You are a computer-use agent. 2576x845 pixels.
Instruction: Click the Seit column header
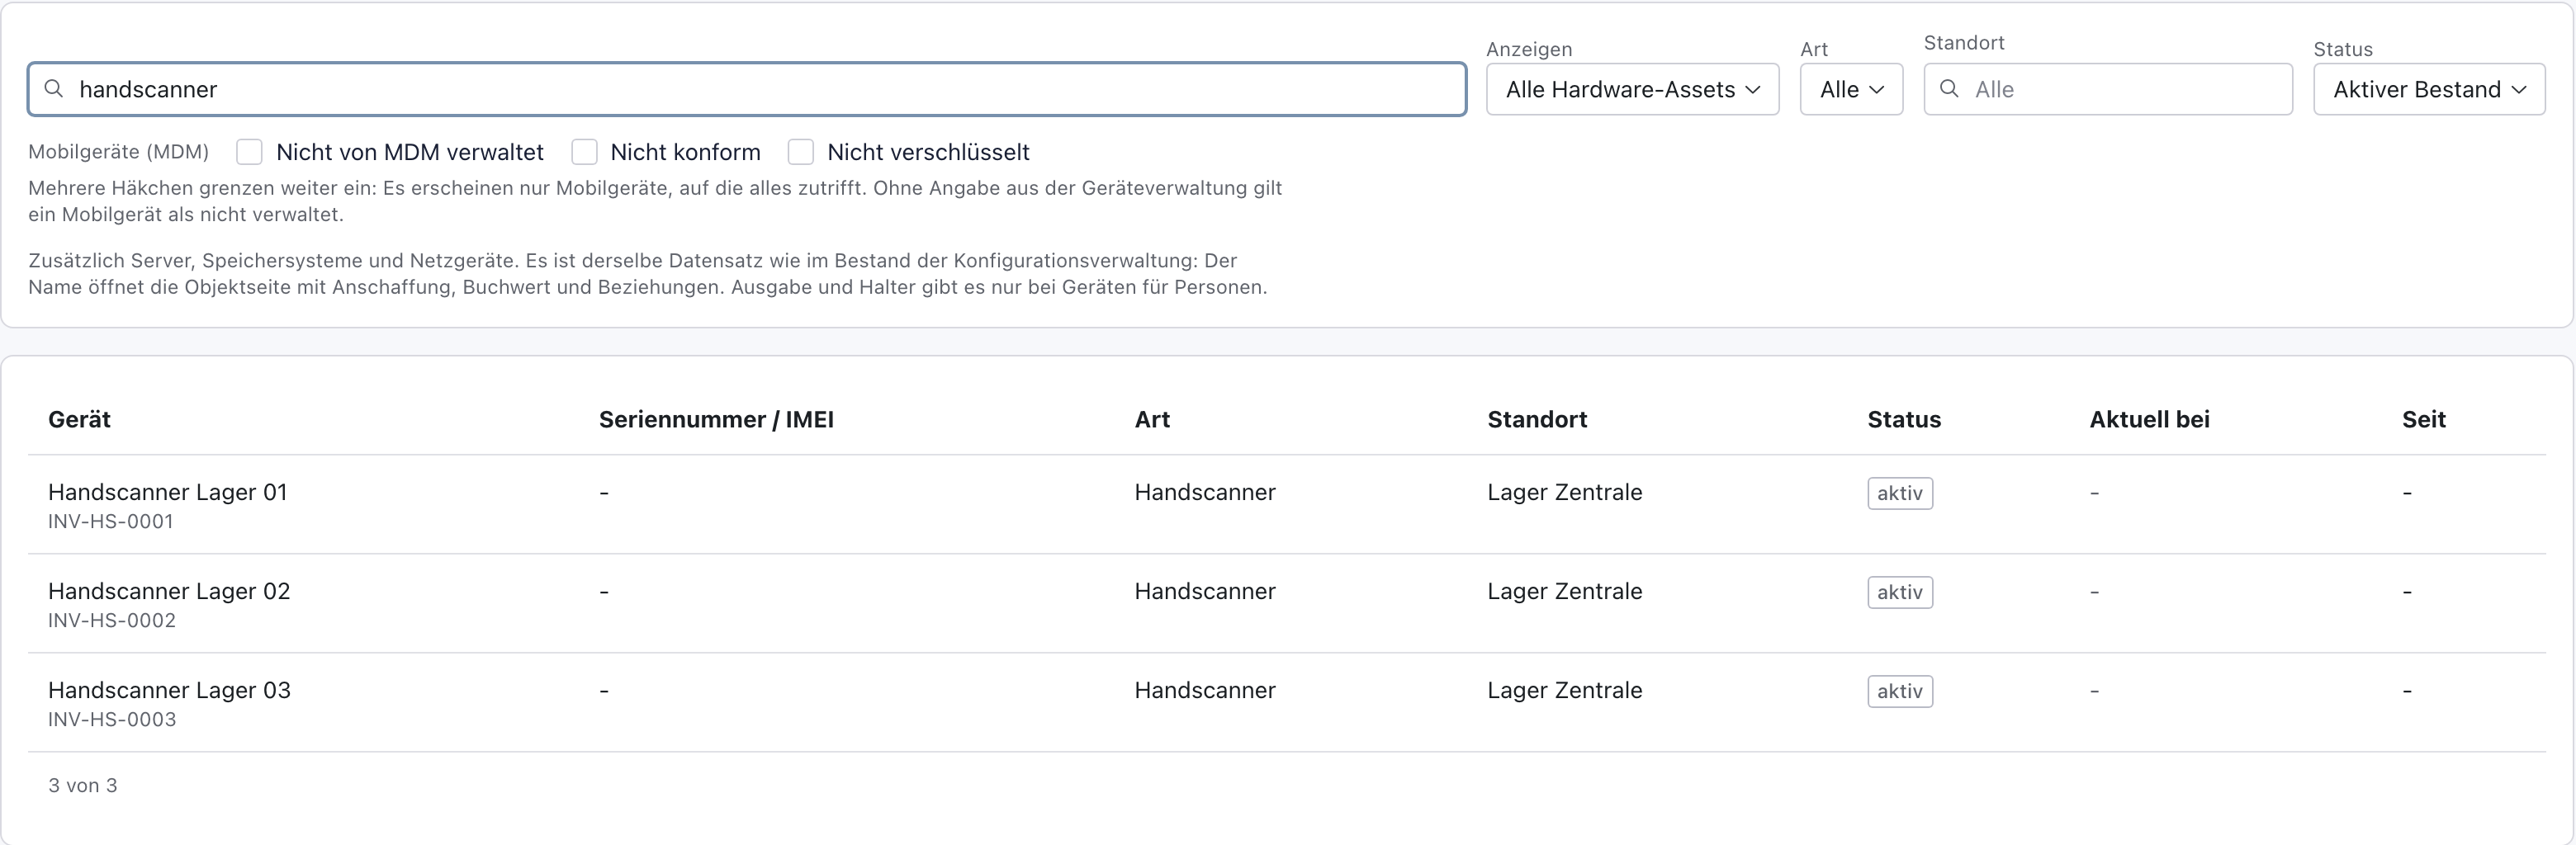(2424, 420)
